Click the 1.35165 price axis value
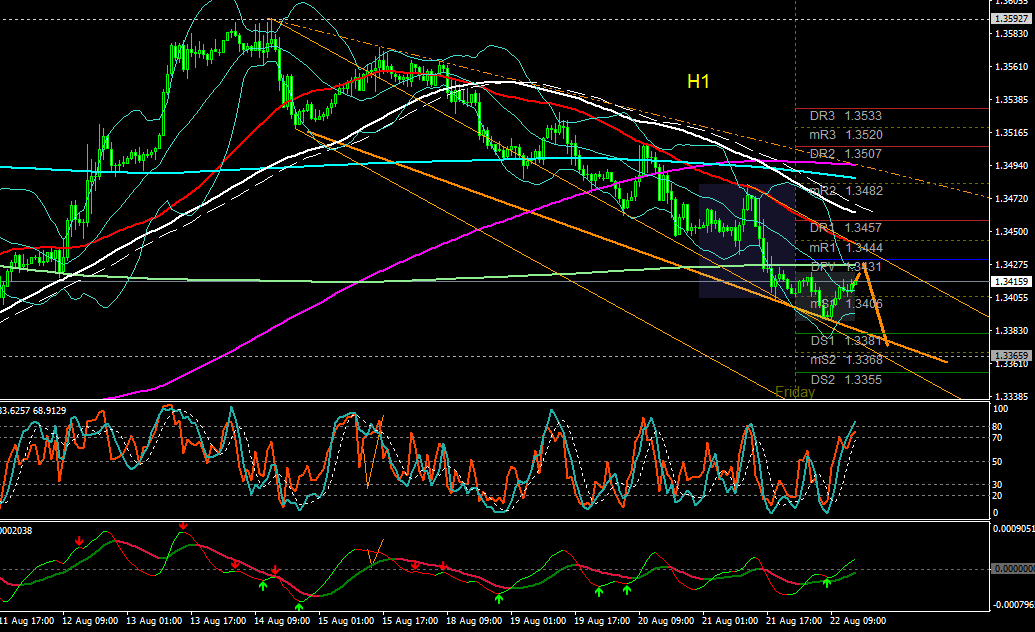 [x=1011, y=133]
